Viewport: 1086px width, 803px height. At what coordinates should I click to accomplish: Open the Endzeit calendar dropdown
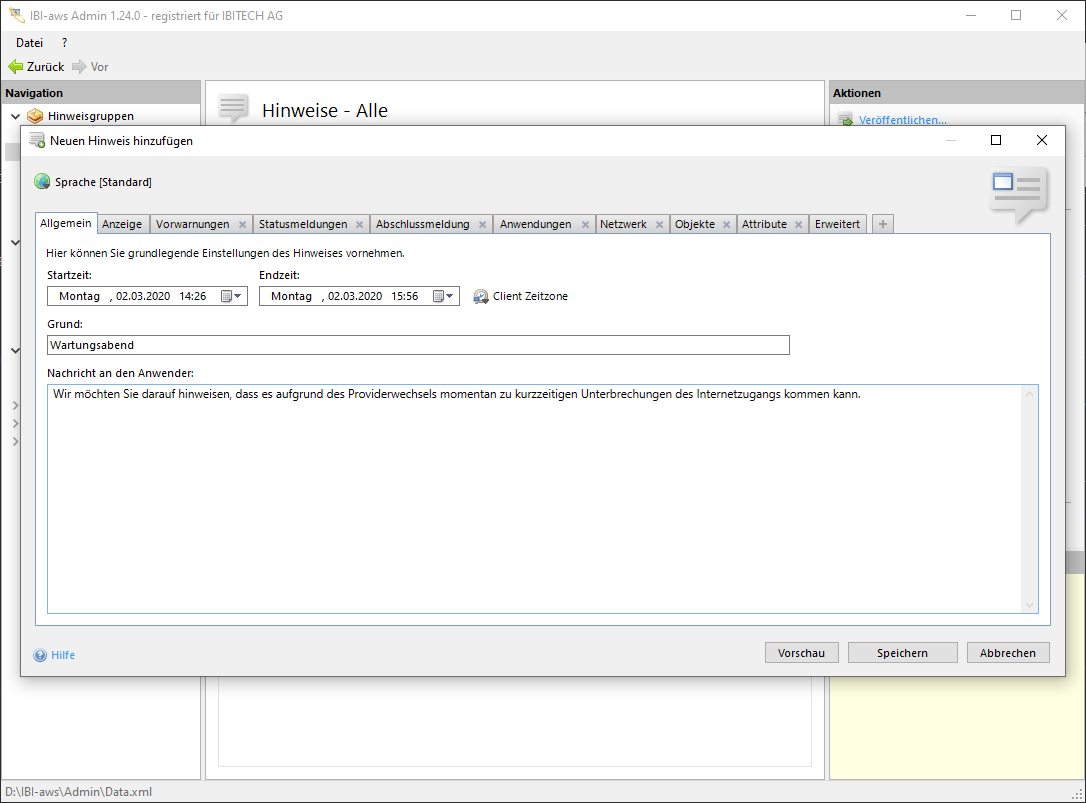tap(443, 296)
